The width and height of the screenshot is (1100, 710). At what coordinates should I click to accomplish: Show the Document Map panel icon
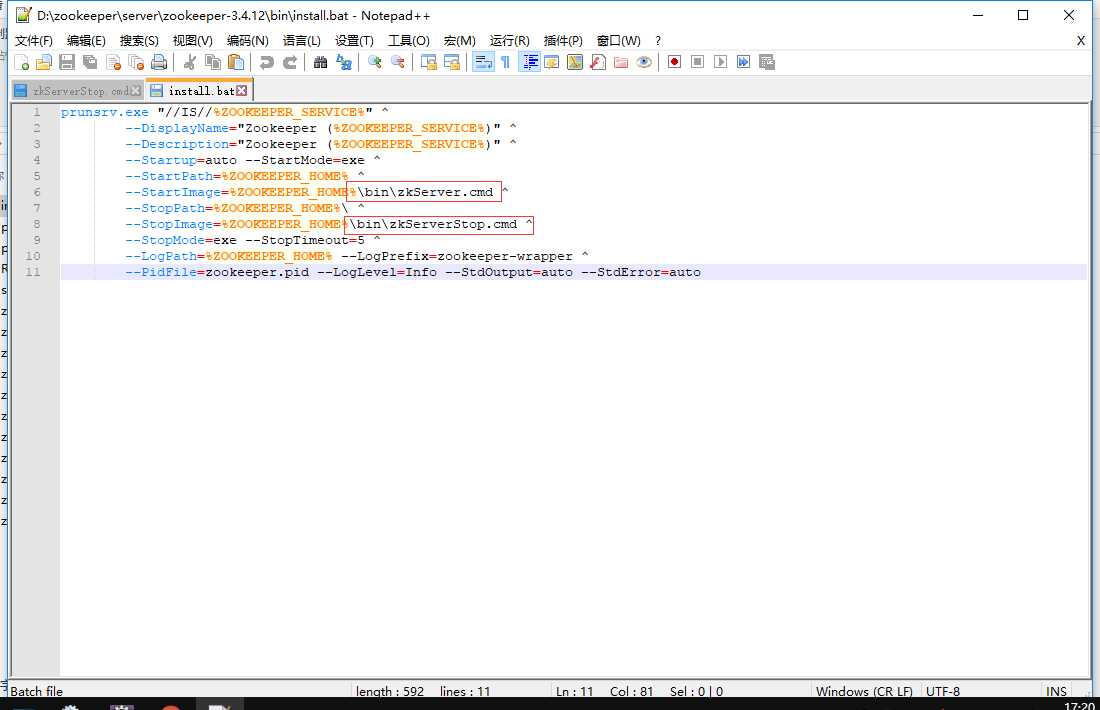[575, 62]
